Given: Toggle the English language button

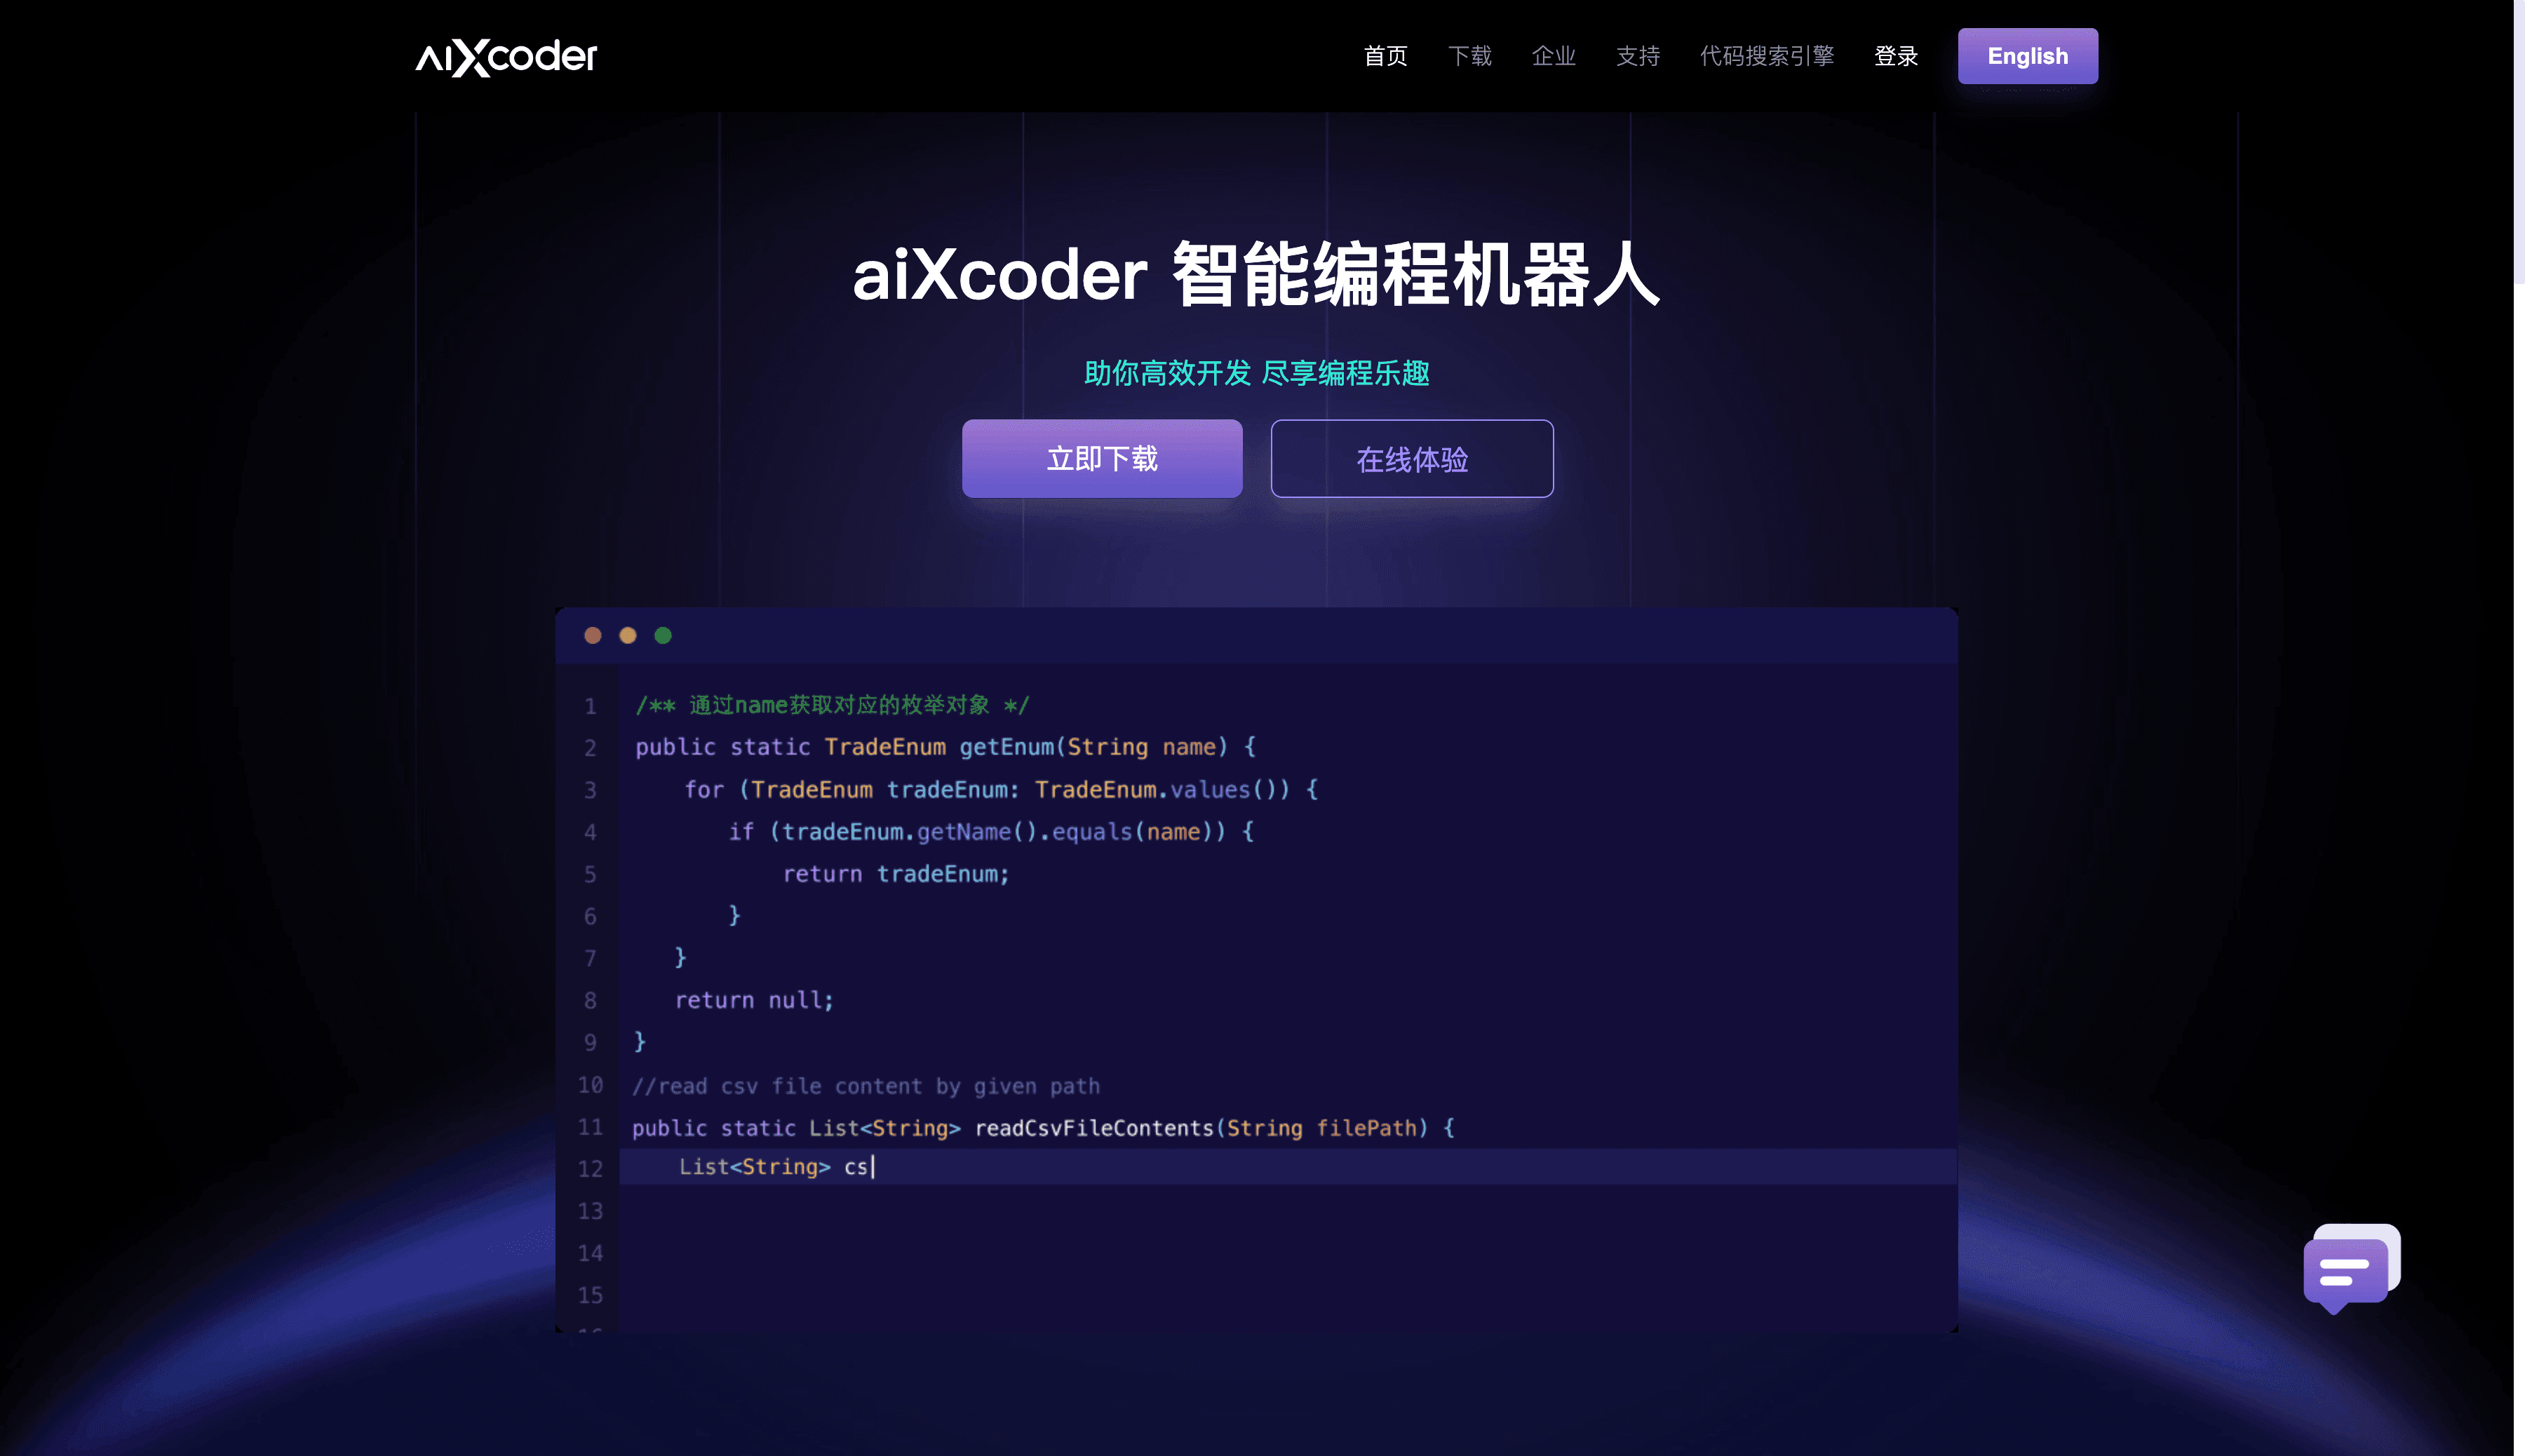Looking at the screenshot, I should pyautogui.click(x=2027, y=55).
